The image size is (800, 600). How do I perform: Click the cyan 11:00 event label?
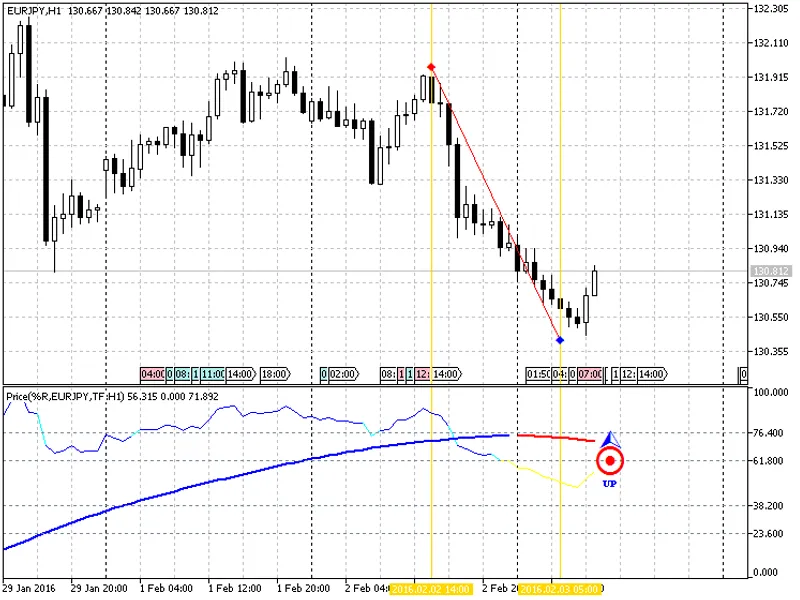tap(213, 374)
